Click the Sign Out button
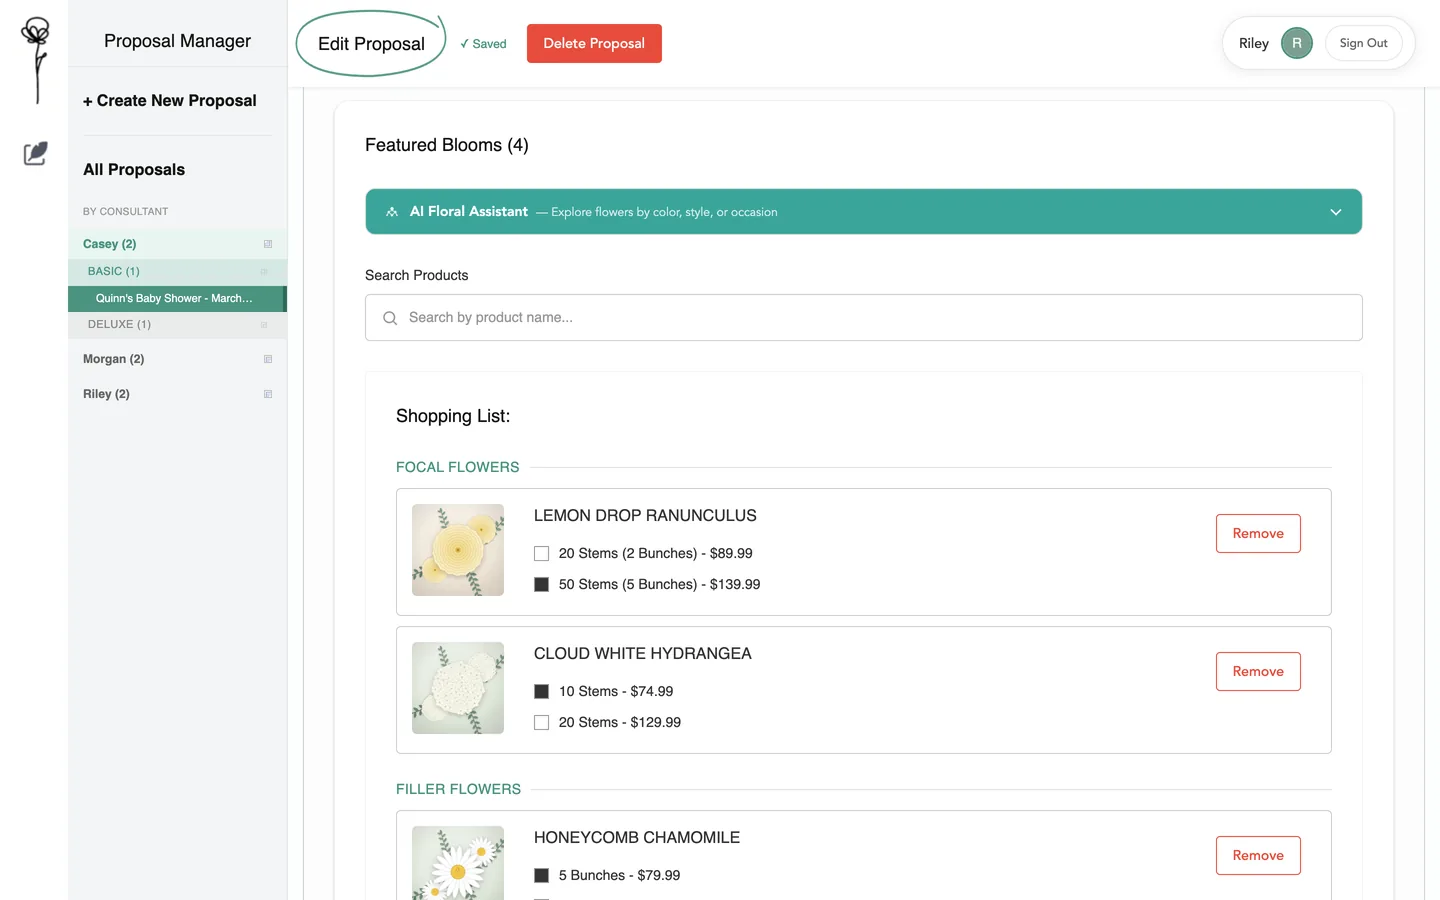1440x900 pixels. tap(1363, 43)
